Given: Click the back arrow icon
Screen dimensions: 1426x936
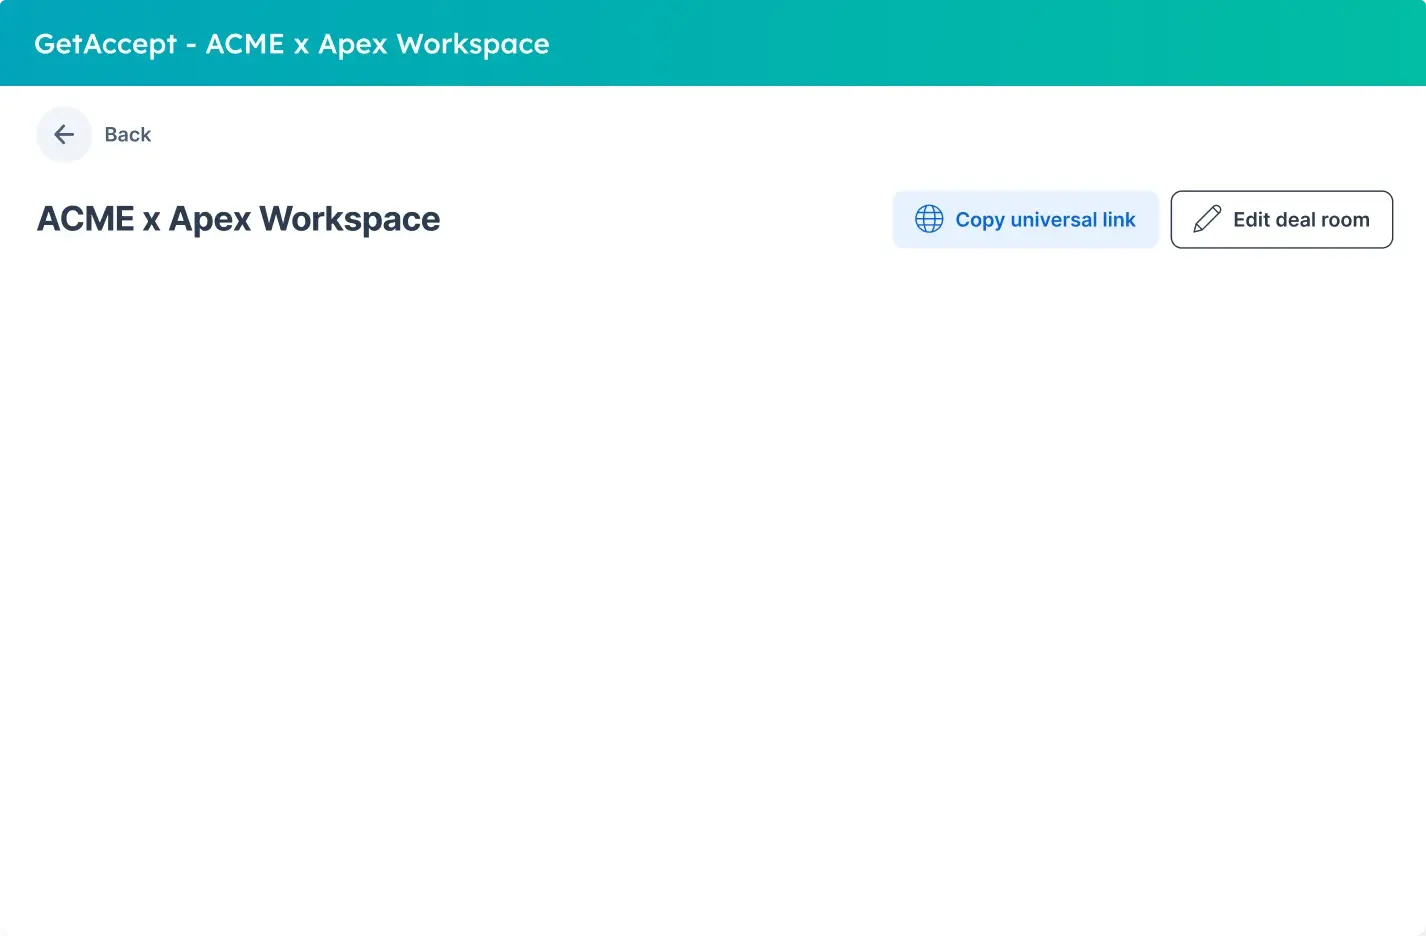Looking at the screenshot, I should [64, 134].
